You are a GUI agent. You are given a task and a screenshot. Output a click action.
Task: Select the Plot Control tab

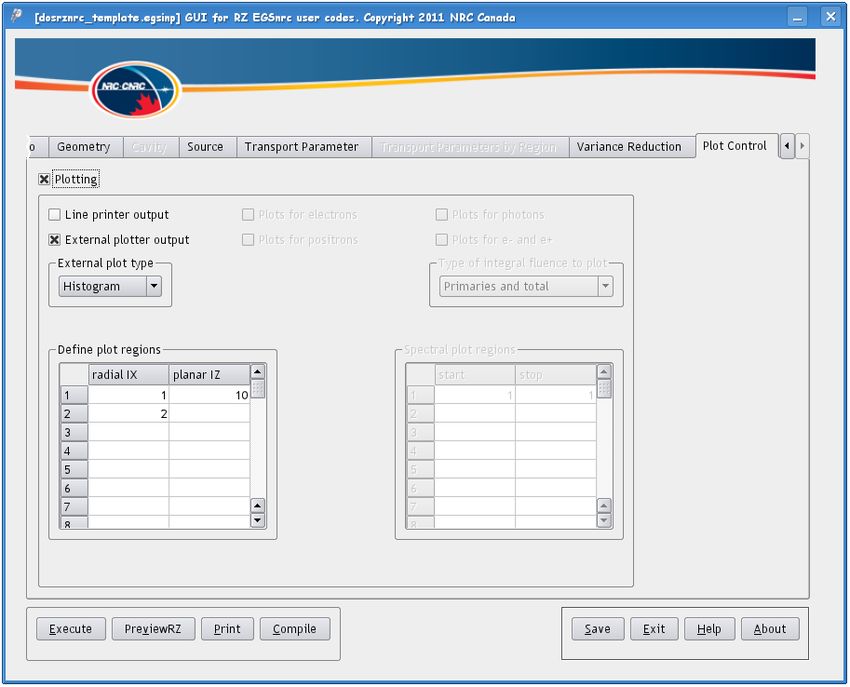coord(735,145)
